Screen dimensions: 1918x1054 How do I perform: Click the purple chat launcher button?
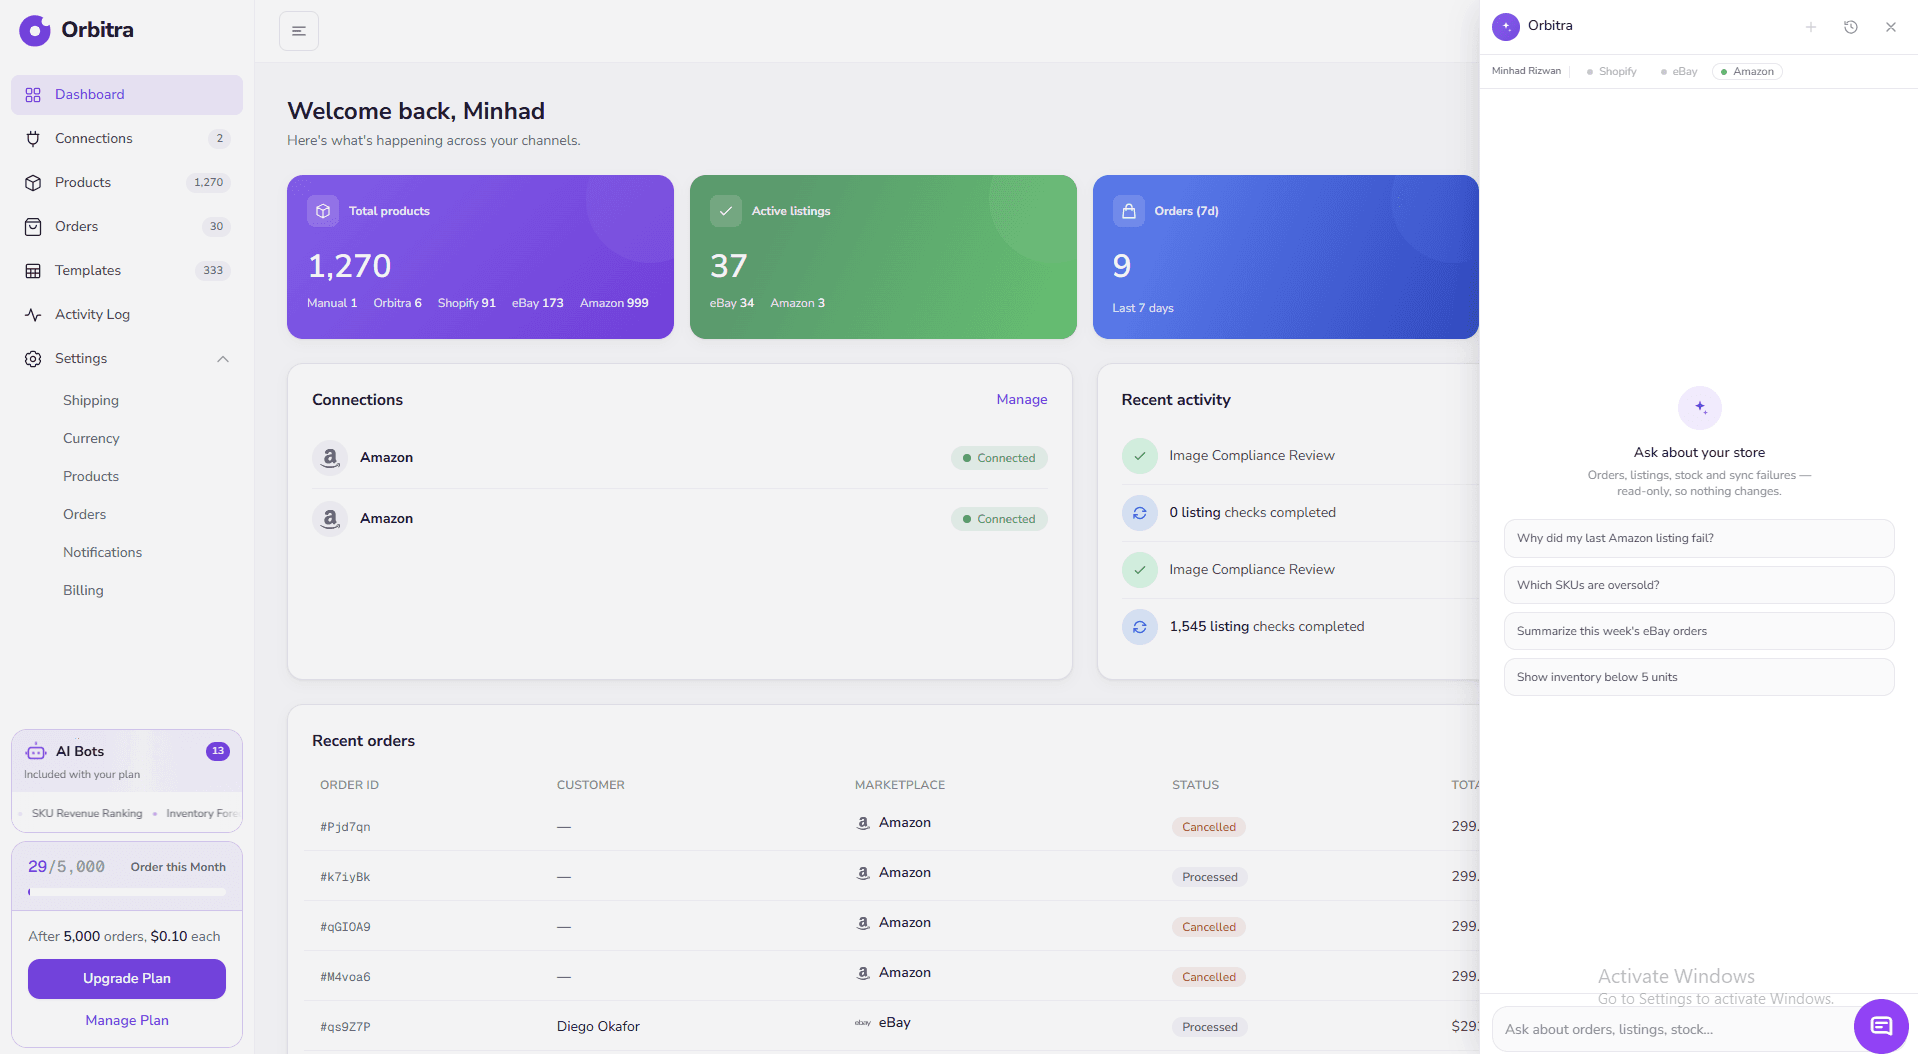click(1881, 1026)
